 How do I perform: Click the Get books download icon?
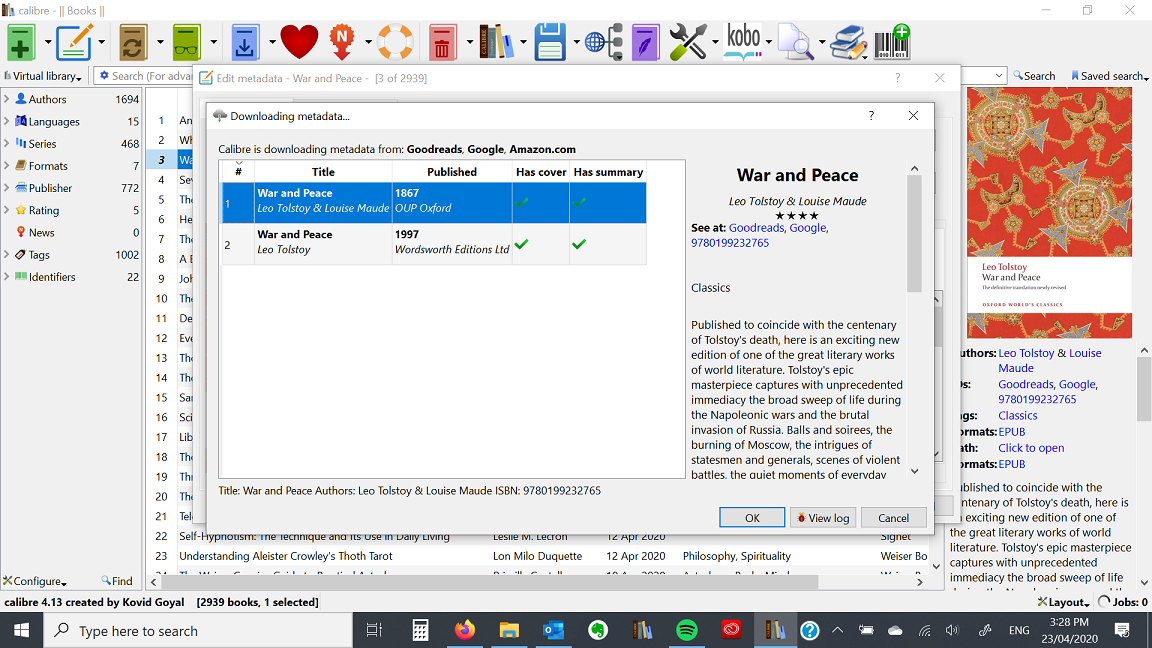click(245, 42)
